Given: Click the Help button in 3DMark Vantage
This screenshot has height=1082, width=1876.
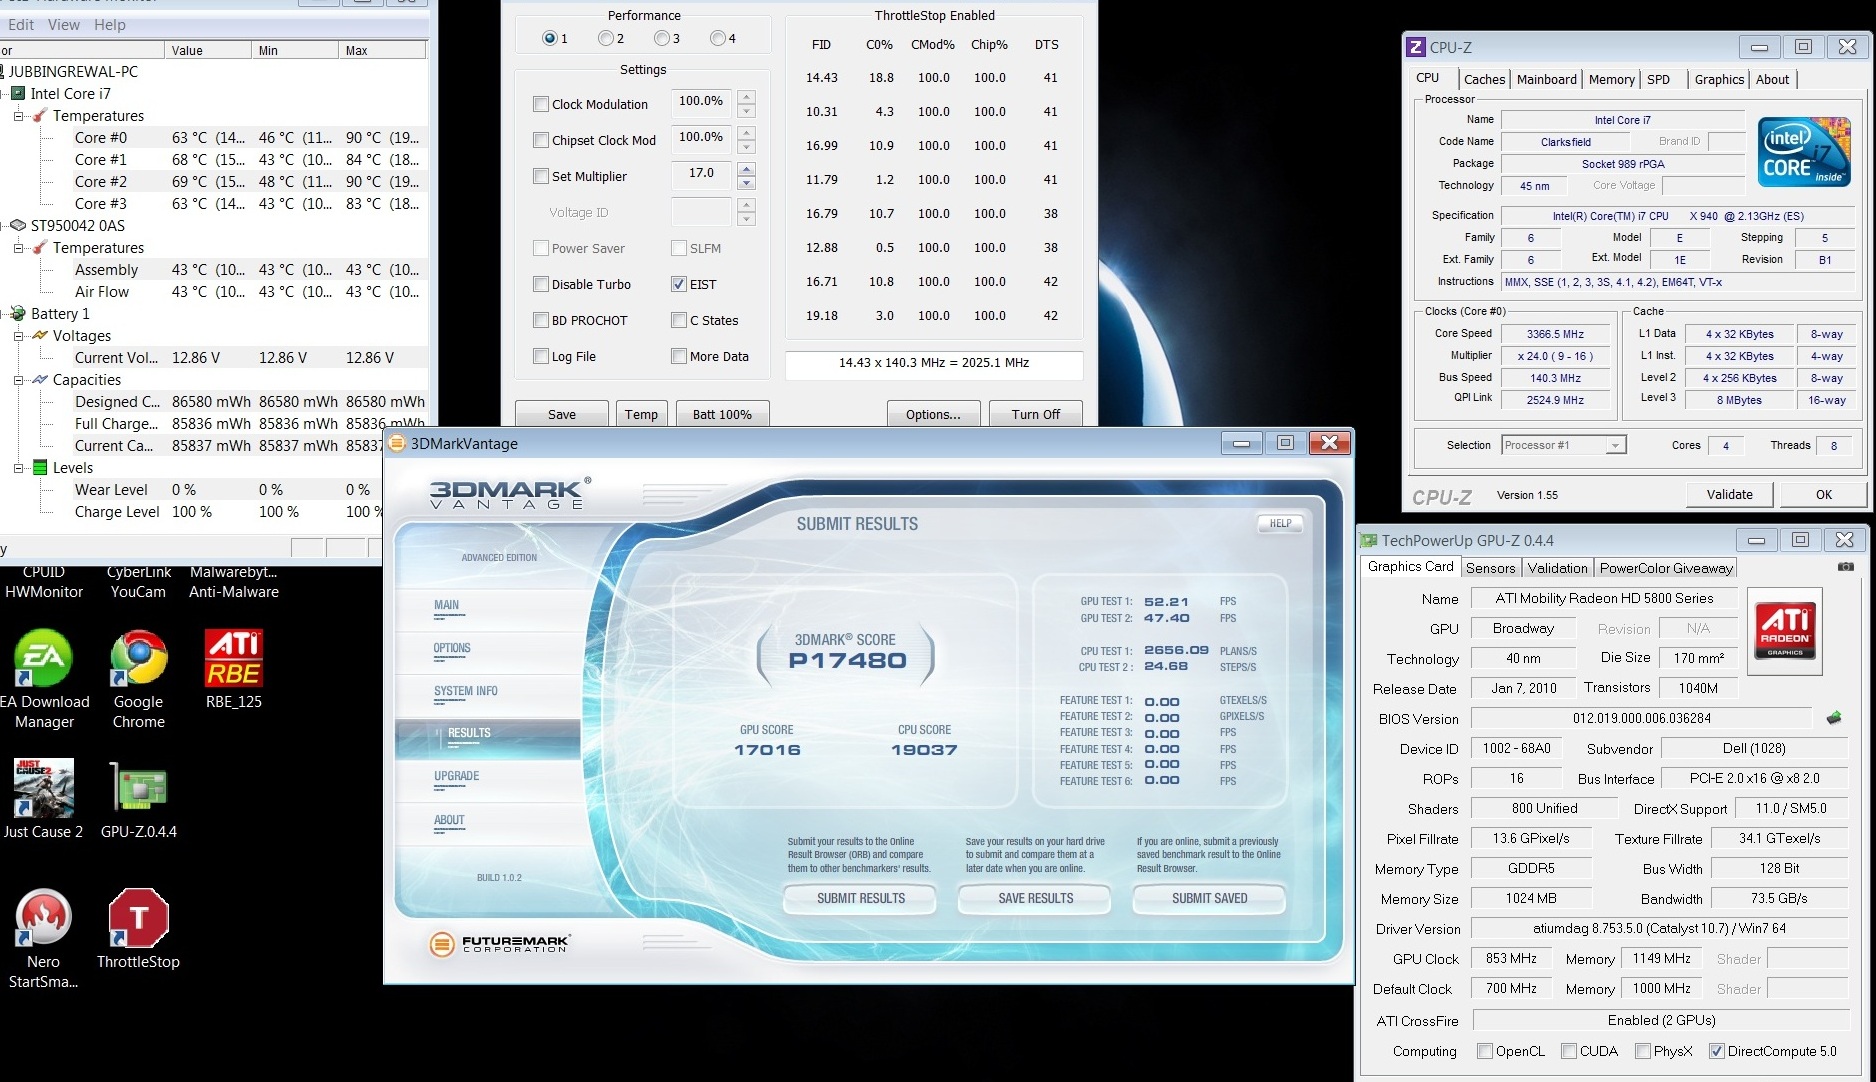Looking at the screenshot, I should click(x=1280, y=523).
